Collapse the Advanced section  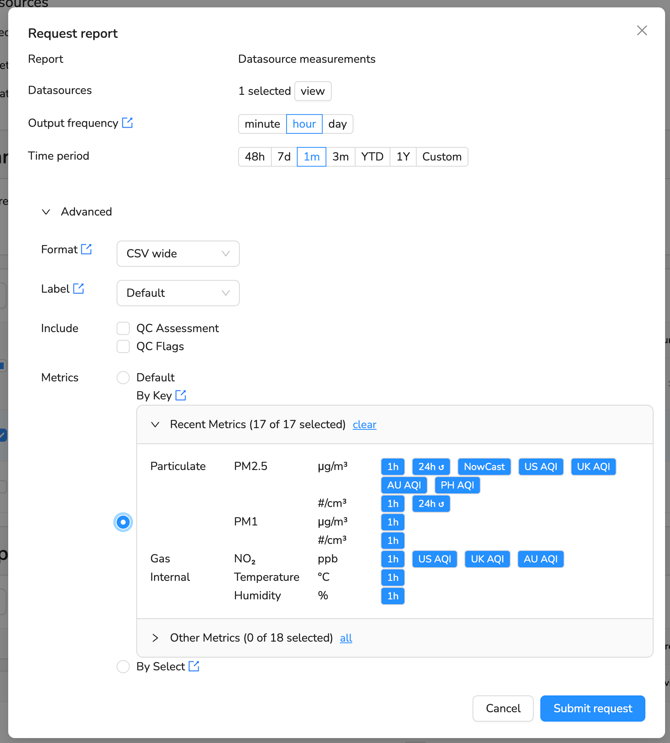click(x=46, y=212)
